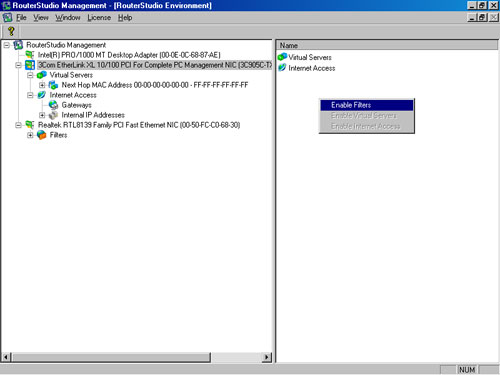Collapse the Realtek RTL8139 NIC node
This screenshot has width=500, height=375.
click(x=19, y=125)
